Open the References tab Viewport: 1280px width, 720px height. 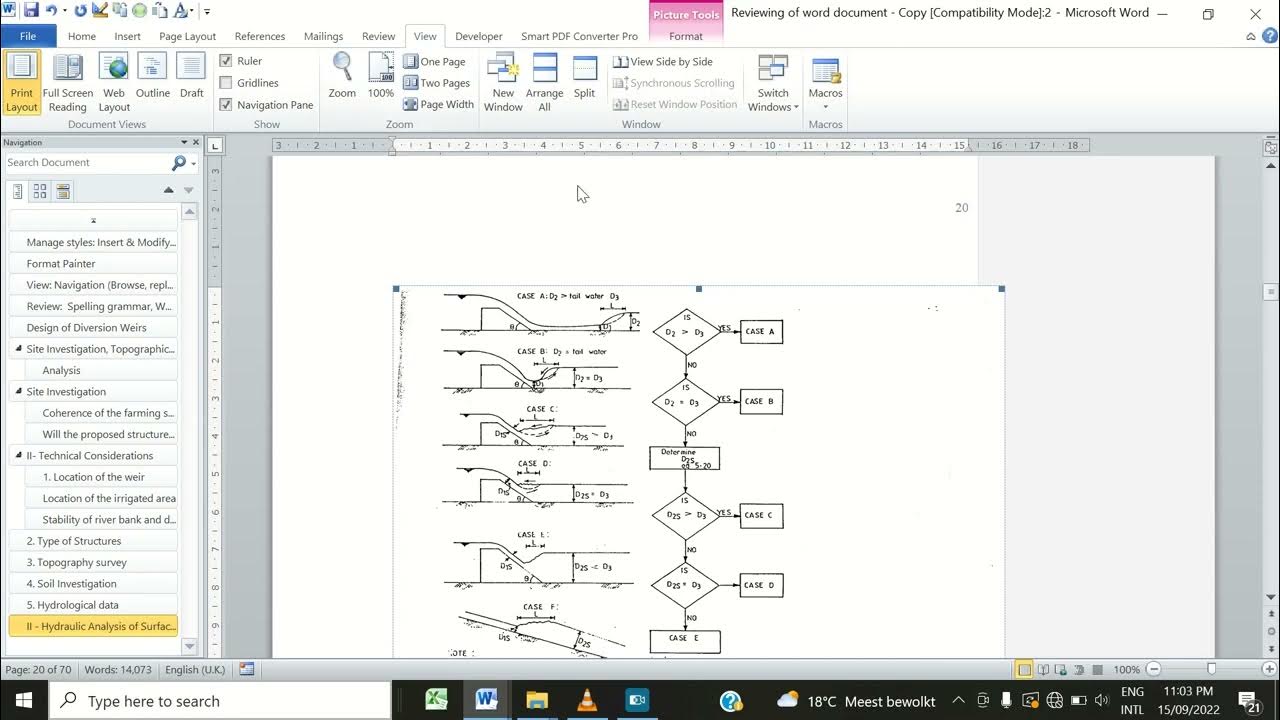coord(260,36)
